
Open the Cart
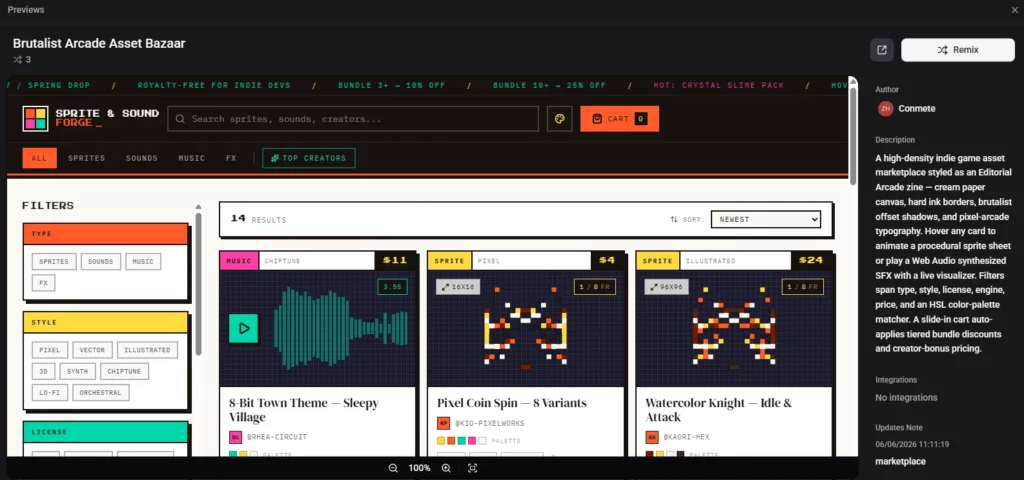coord(619,119)
